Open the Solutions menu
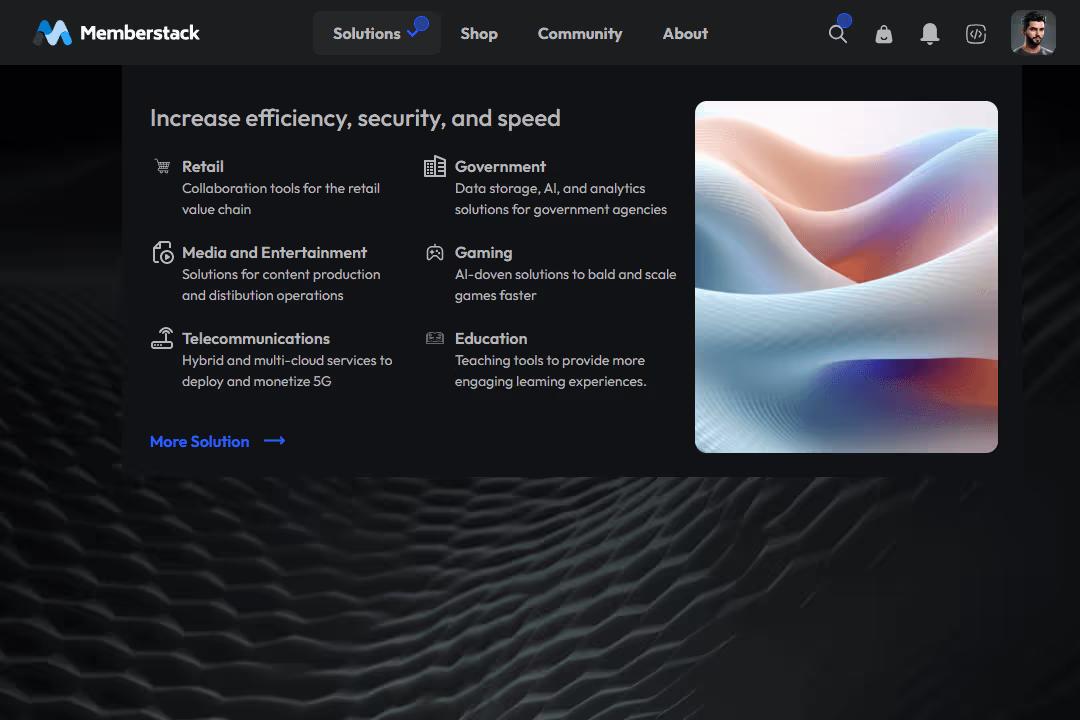1080x720 pixels. (376, 33)
